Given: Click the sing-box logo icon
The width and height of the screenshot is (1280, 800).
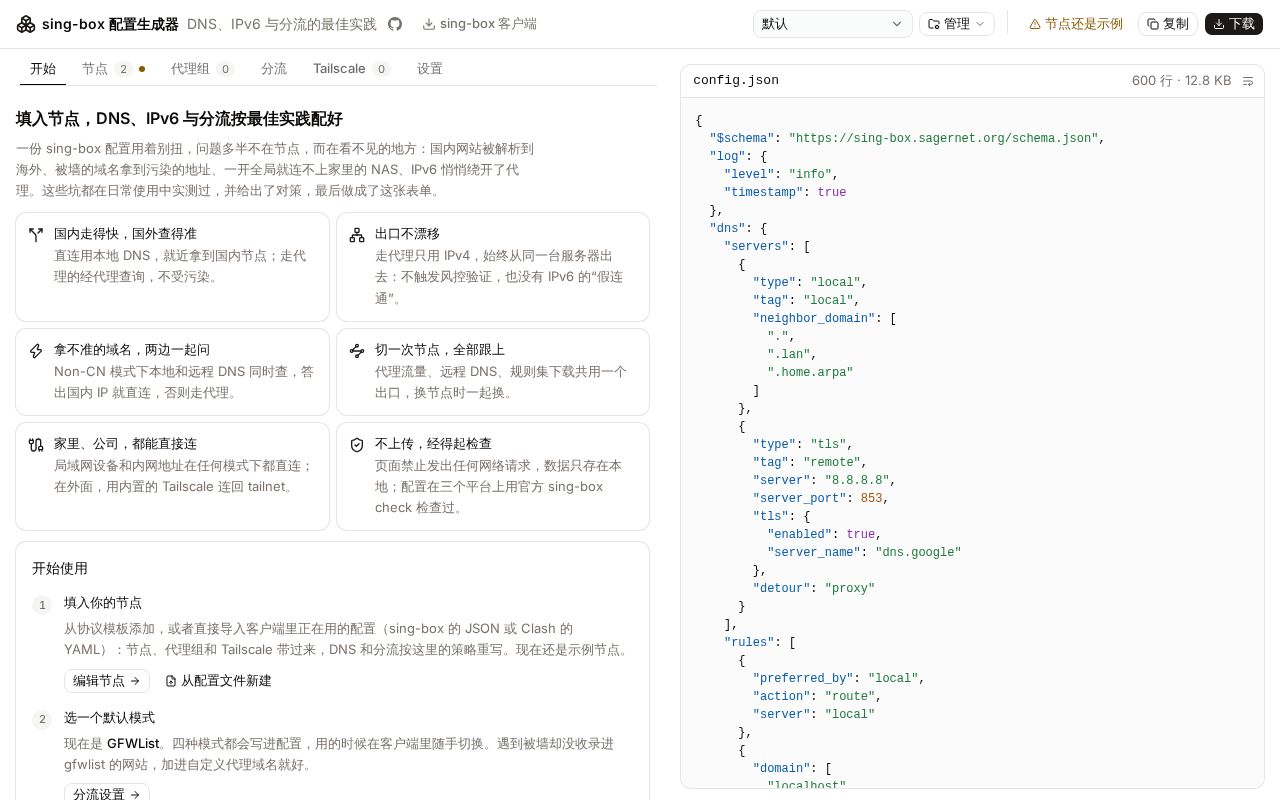Looking at the screenshot, I should click(x=26, y=24).
